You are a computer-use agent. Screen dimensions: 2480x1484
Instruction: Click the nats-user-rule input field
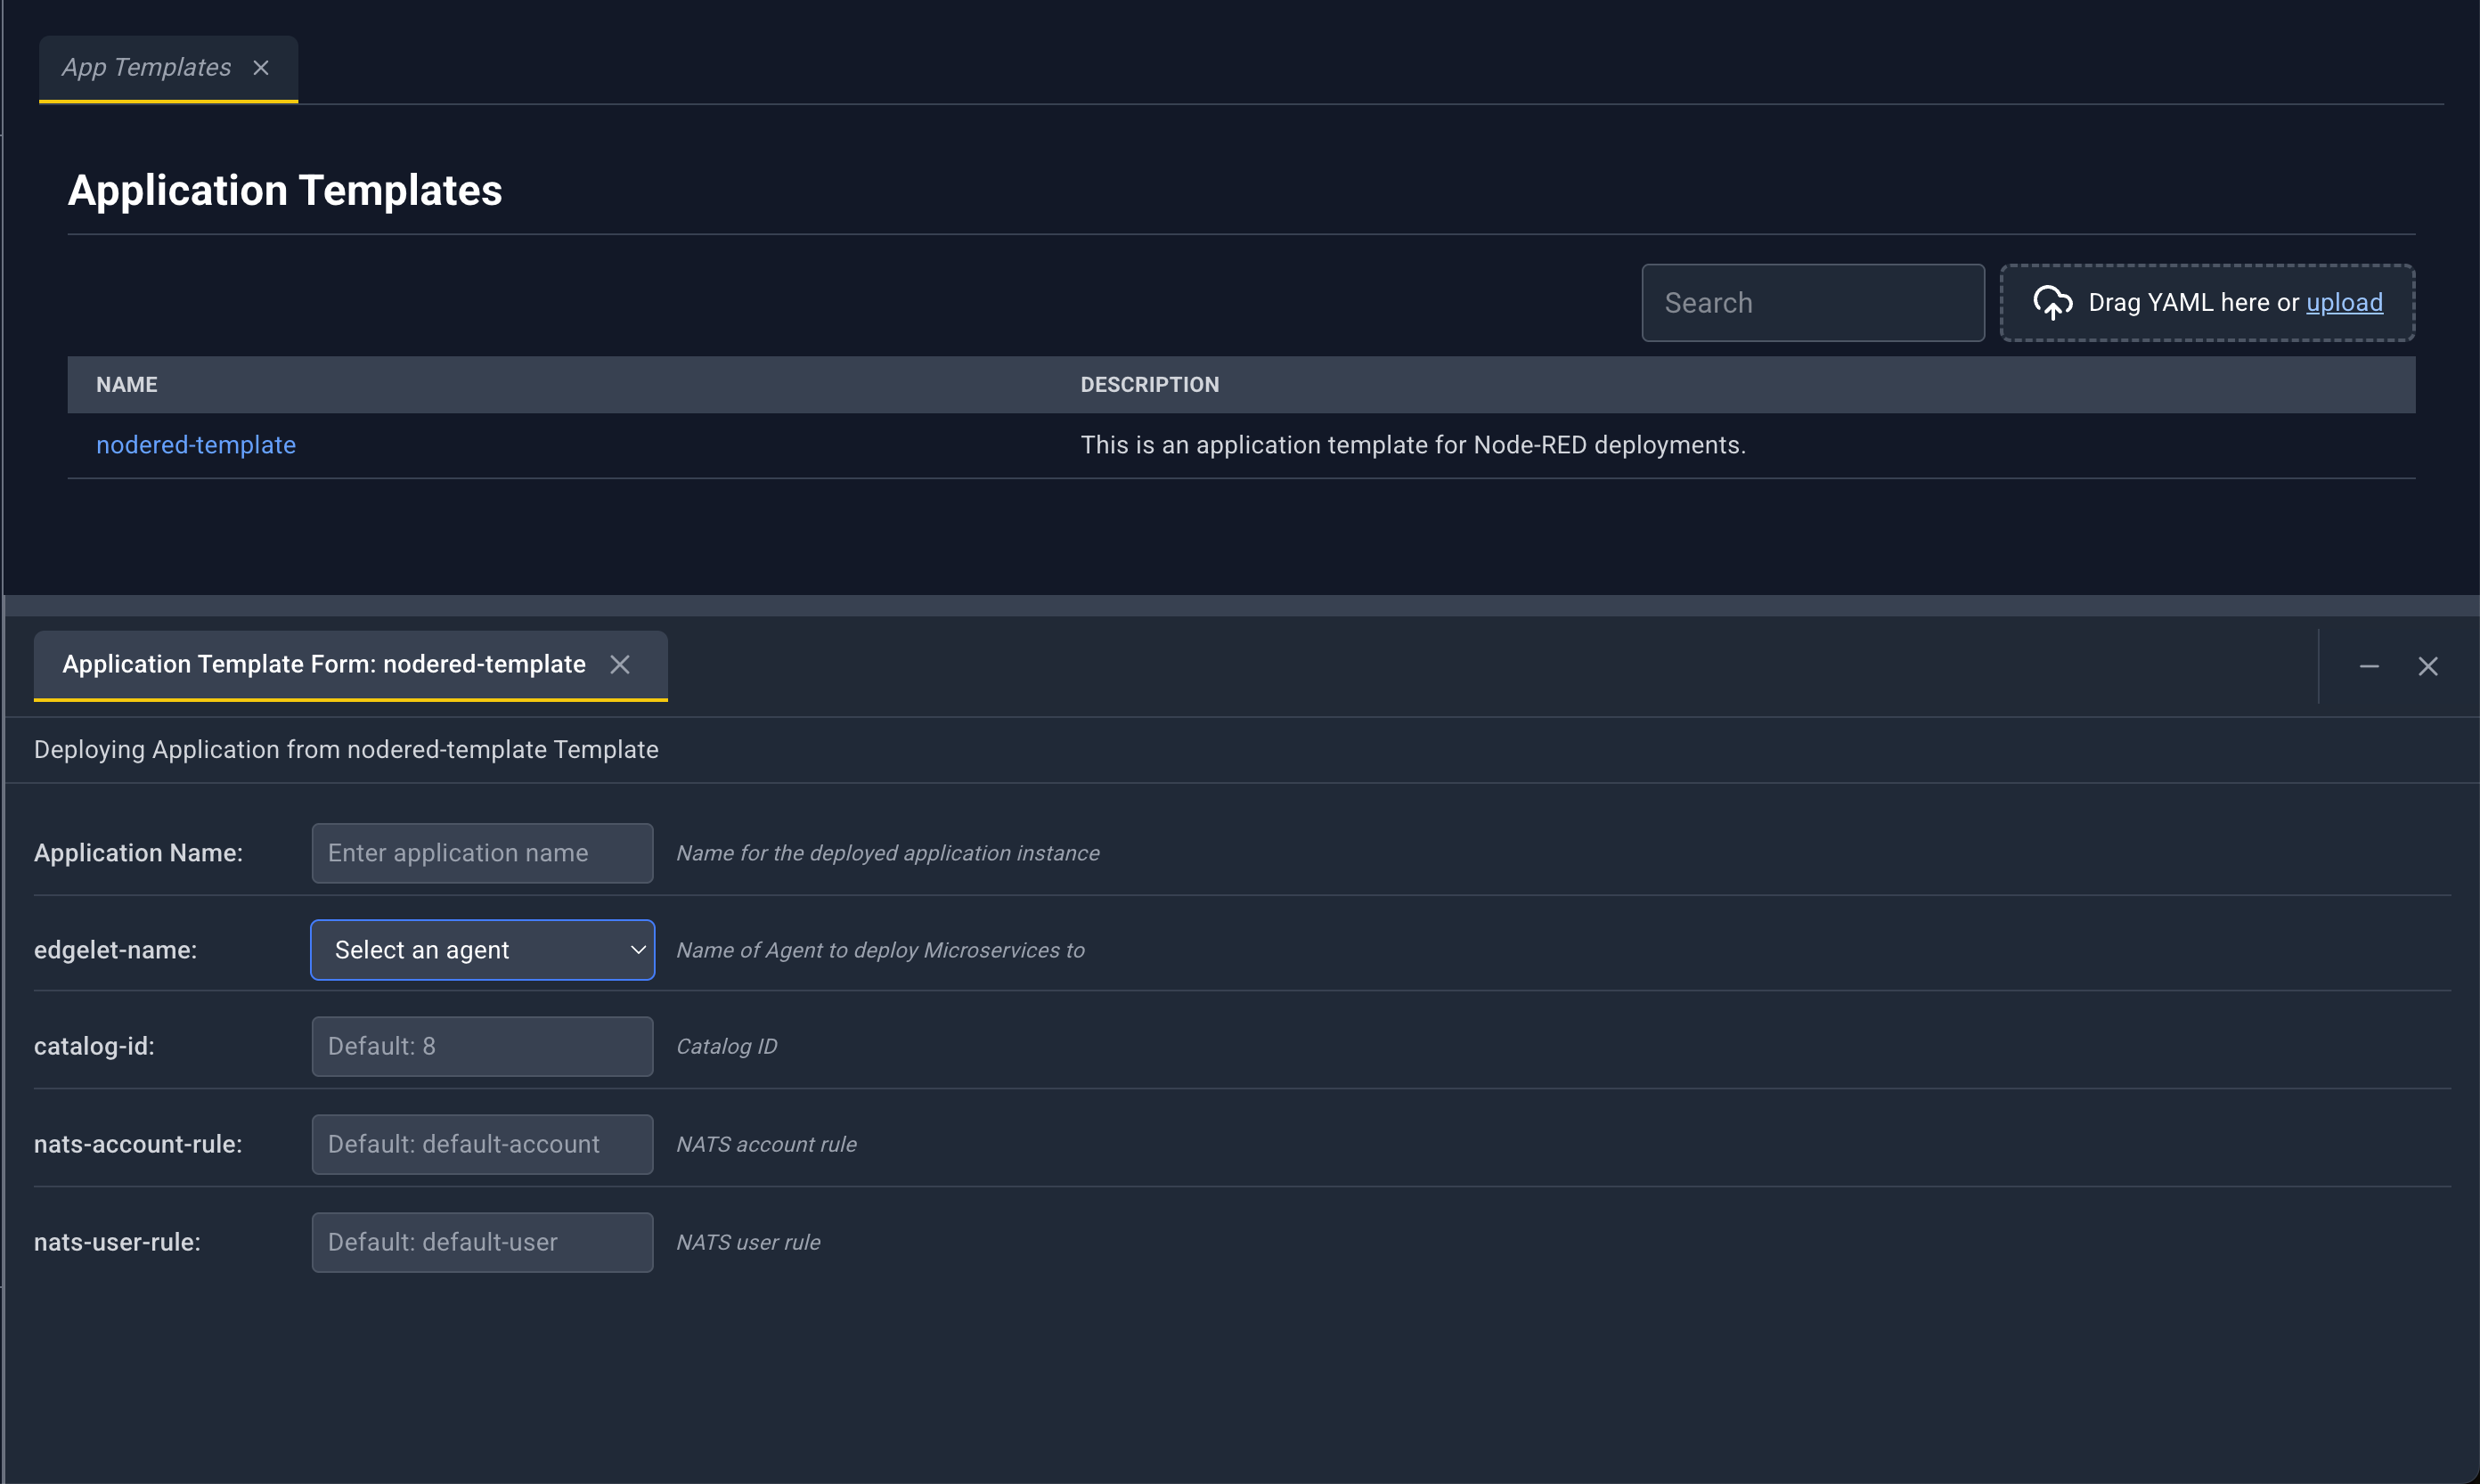[x=482, y=1243]
